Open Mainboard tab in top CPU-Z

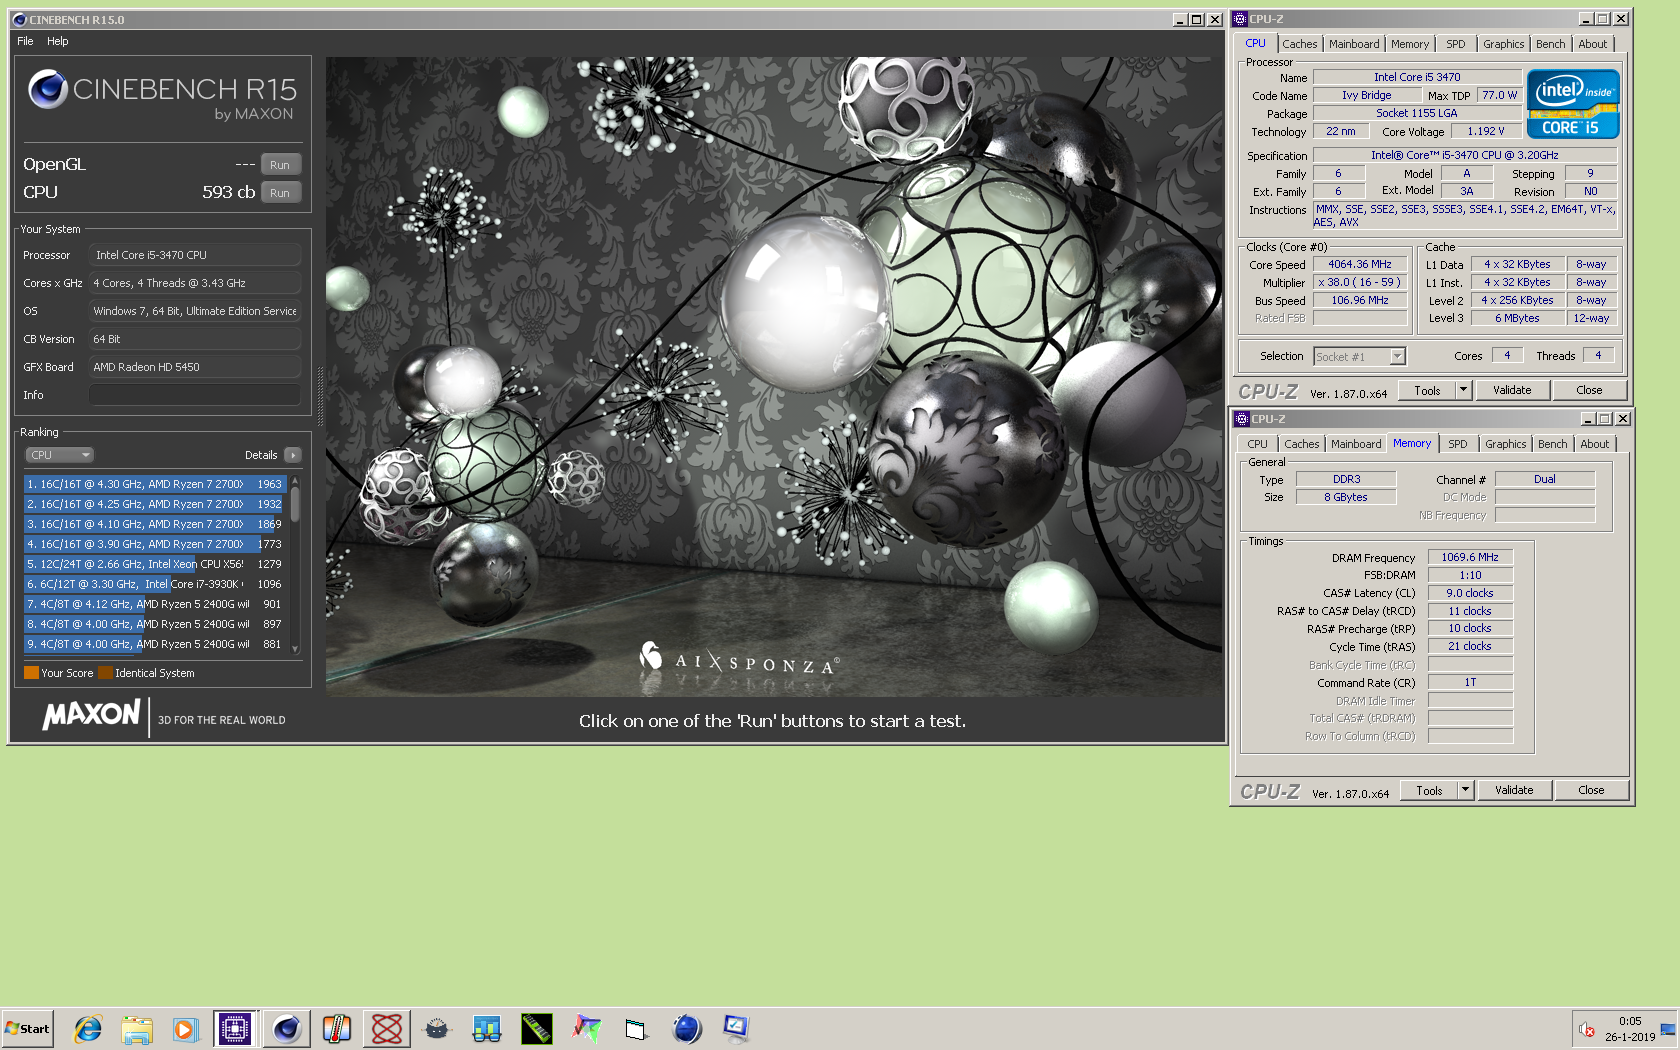(x=1354, y=44)
